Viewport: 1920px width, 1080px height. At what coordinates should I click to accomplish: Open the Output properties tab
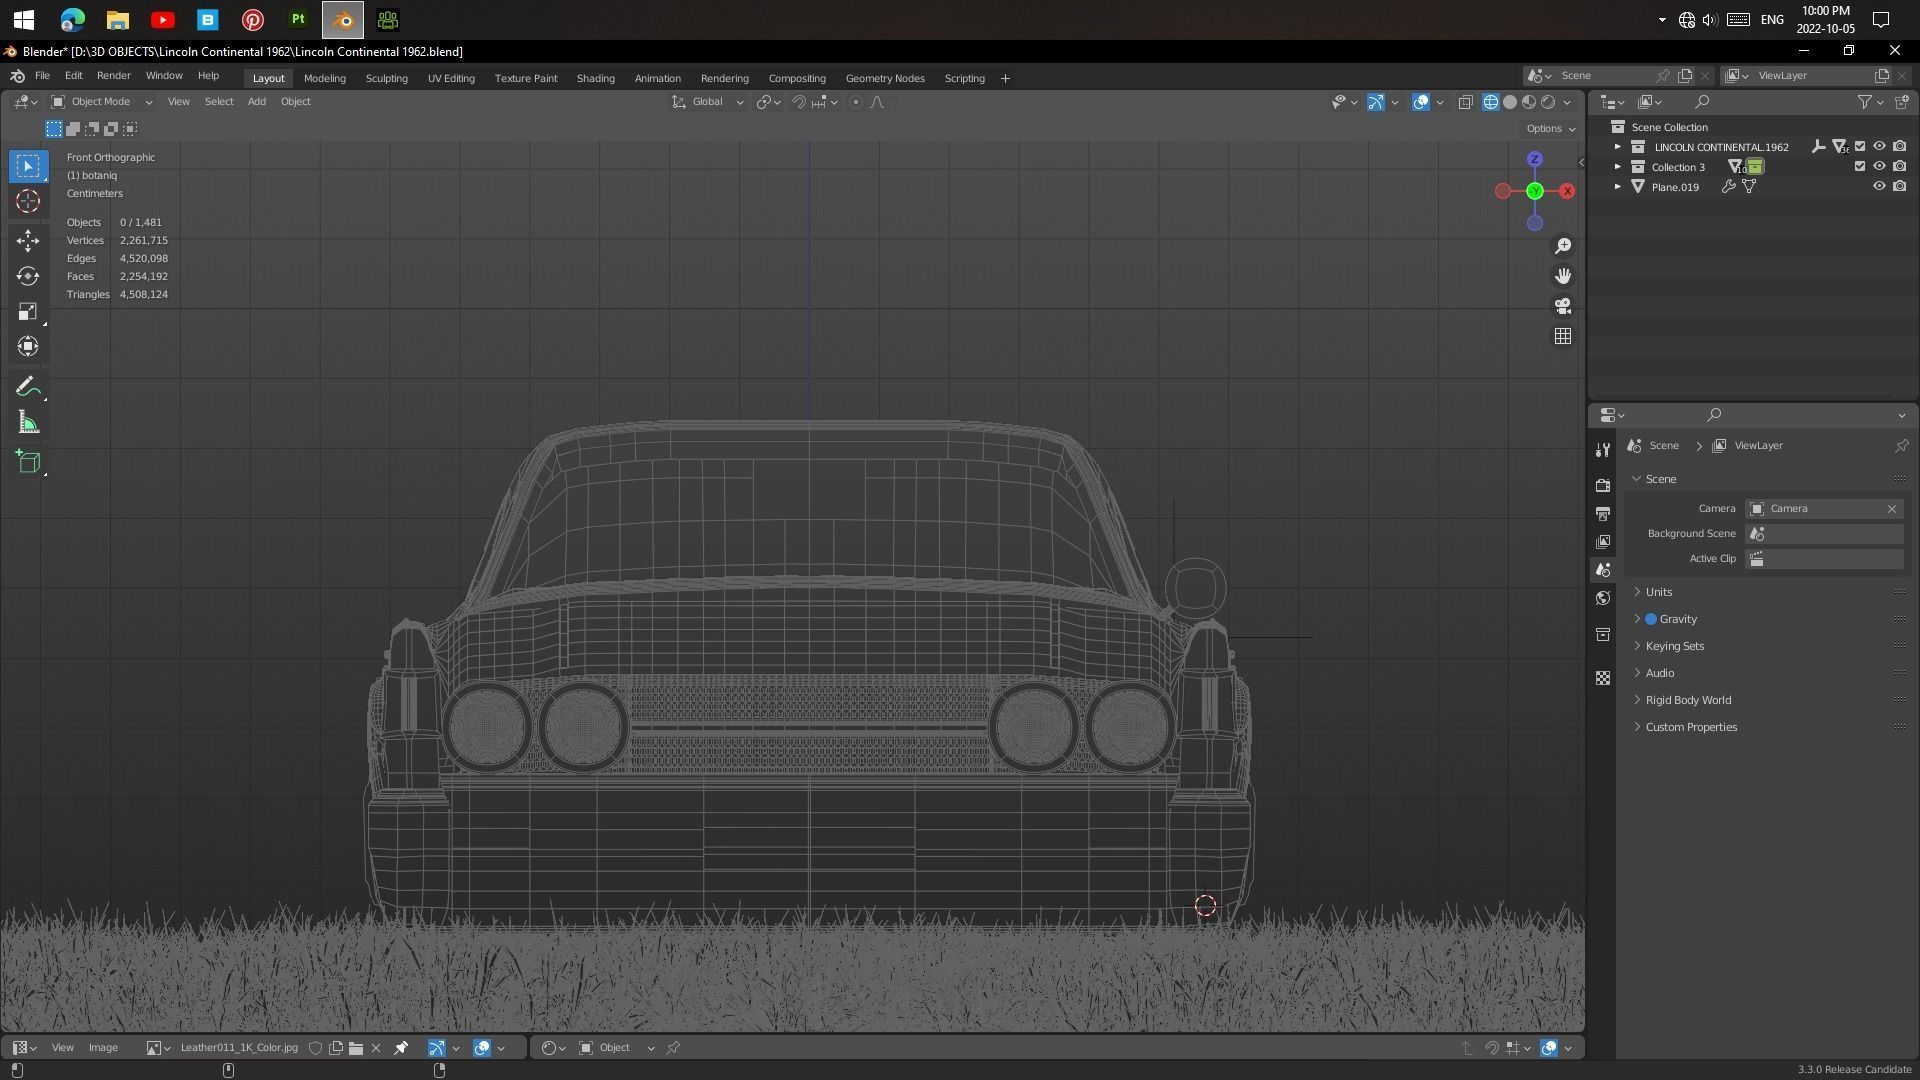click(x=1603, y=513)
